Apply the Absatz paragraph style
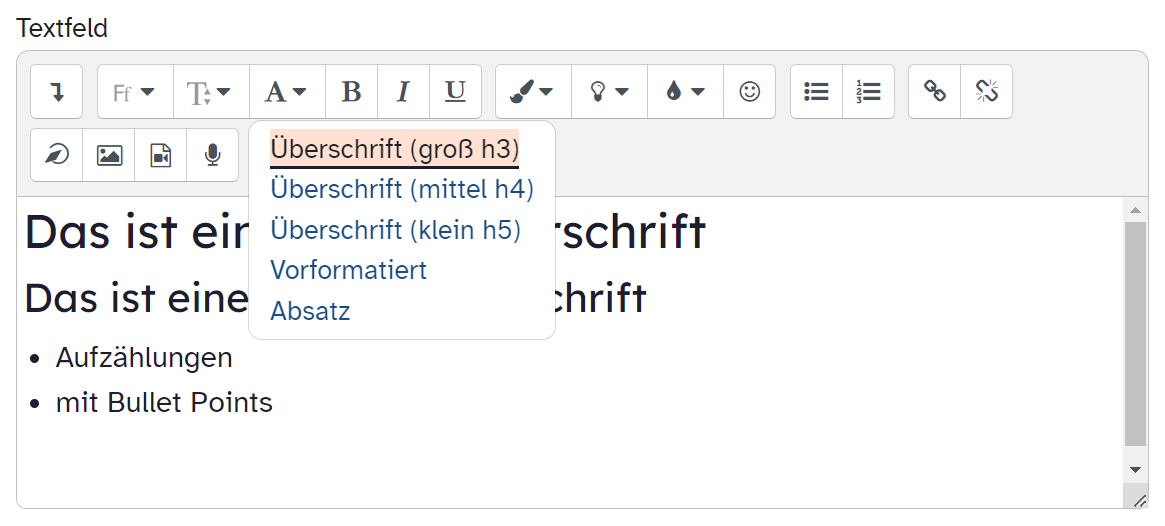The height and width of the screenshot is (526, 1165). coord(310,311)
